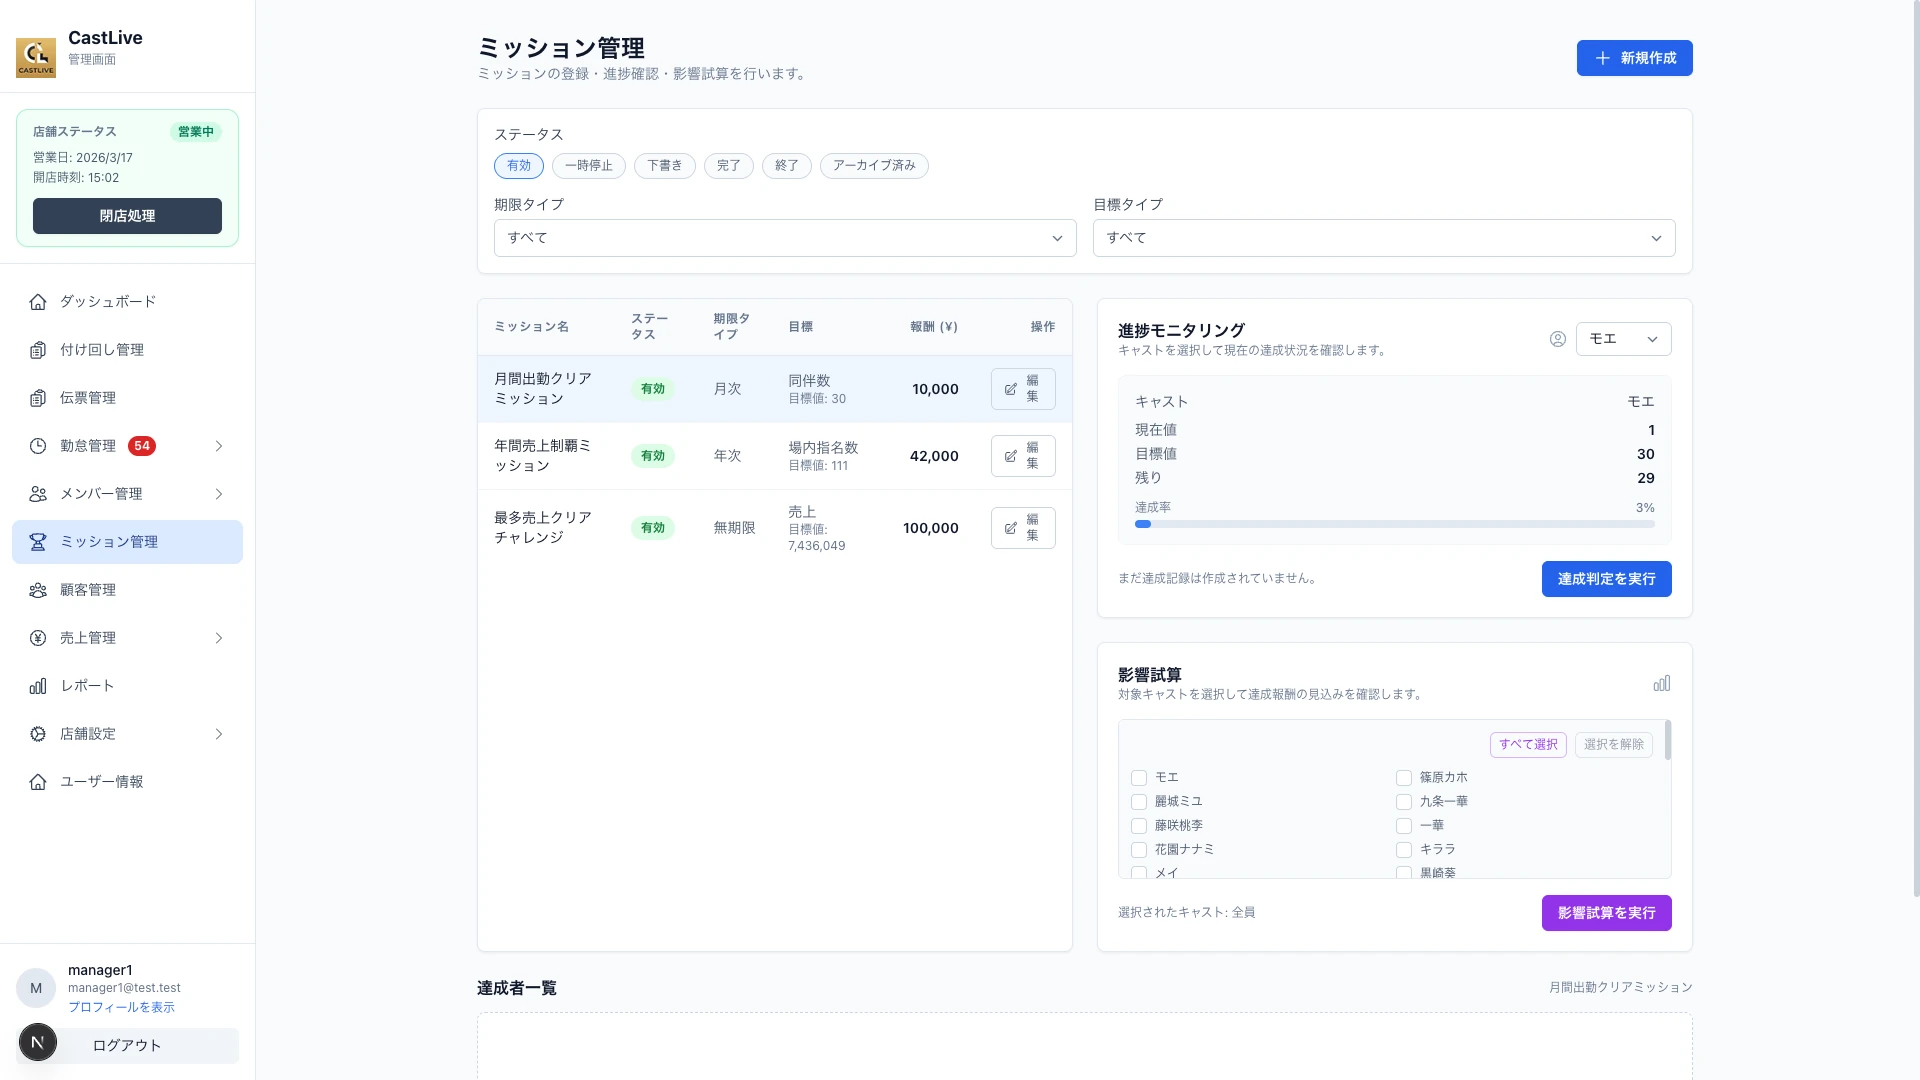Open 勤怠管理 with the clock icon
1920x1080 pixels.
click(x=37, y=445)
